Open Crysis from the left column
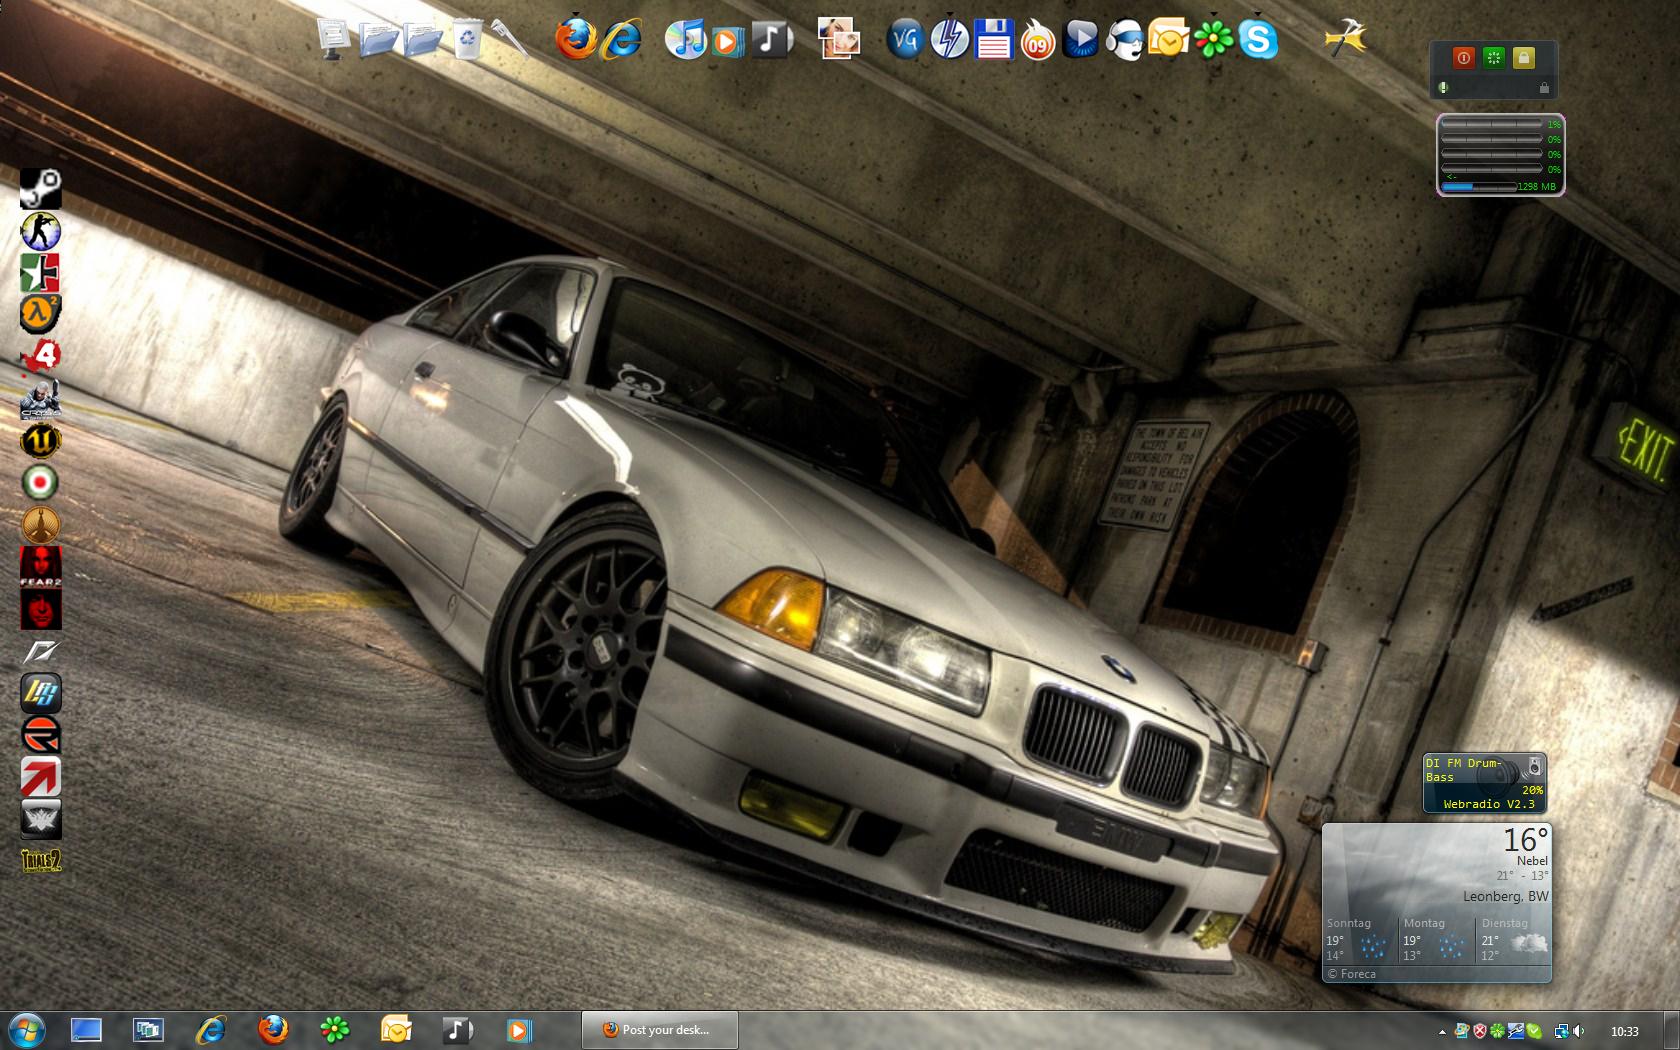Image resolution: width=1680 pixels, height=1050 pixels. pyautogui.click(x=41, y=399)
